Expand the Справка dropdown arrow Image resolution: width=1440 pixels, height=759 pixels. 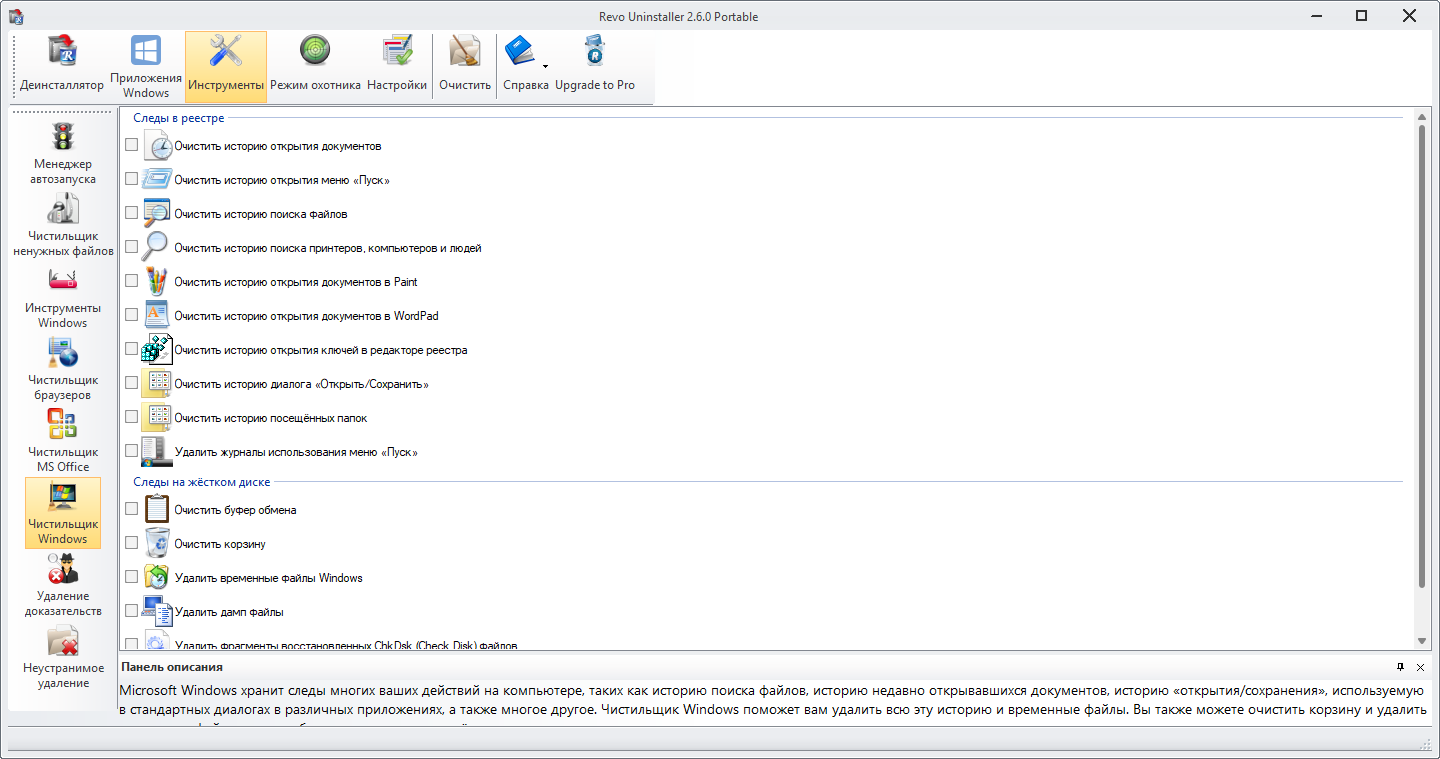546,67
